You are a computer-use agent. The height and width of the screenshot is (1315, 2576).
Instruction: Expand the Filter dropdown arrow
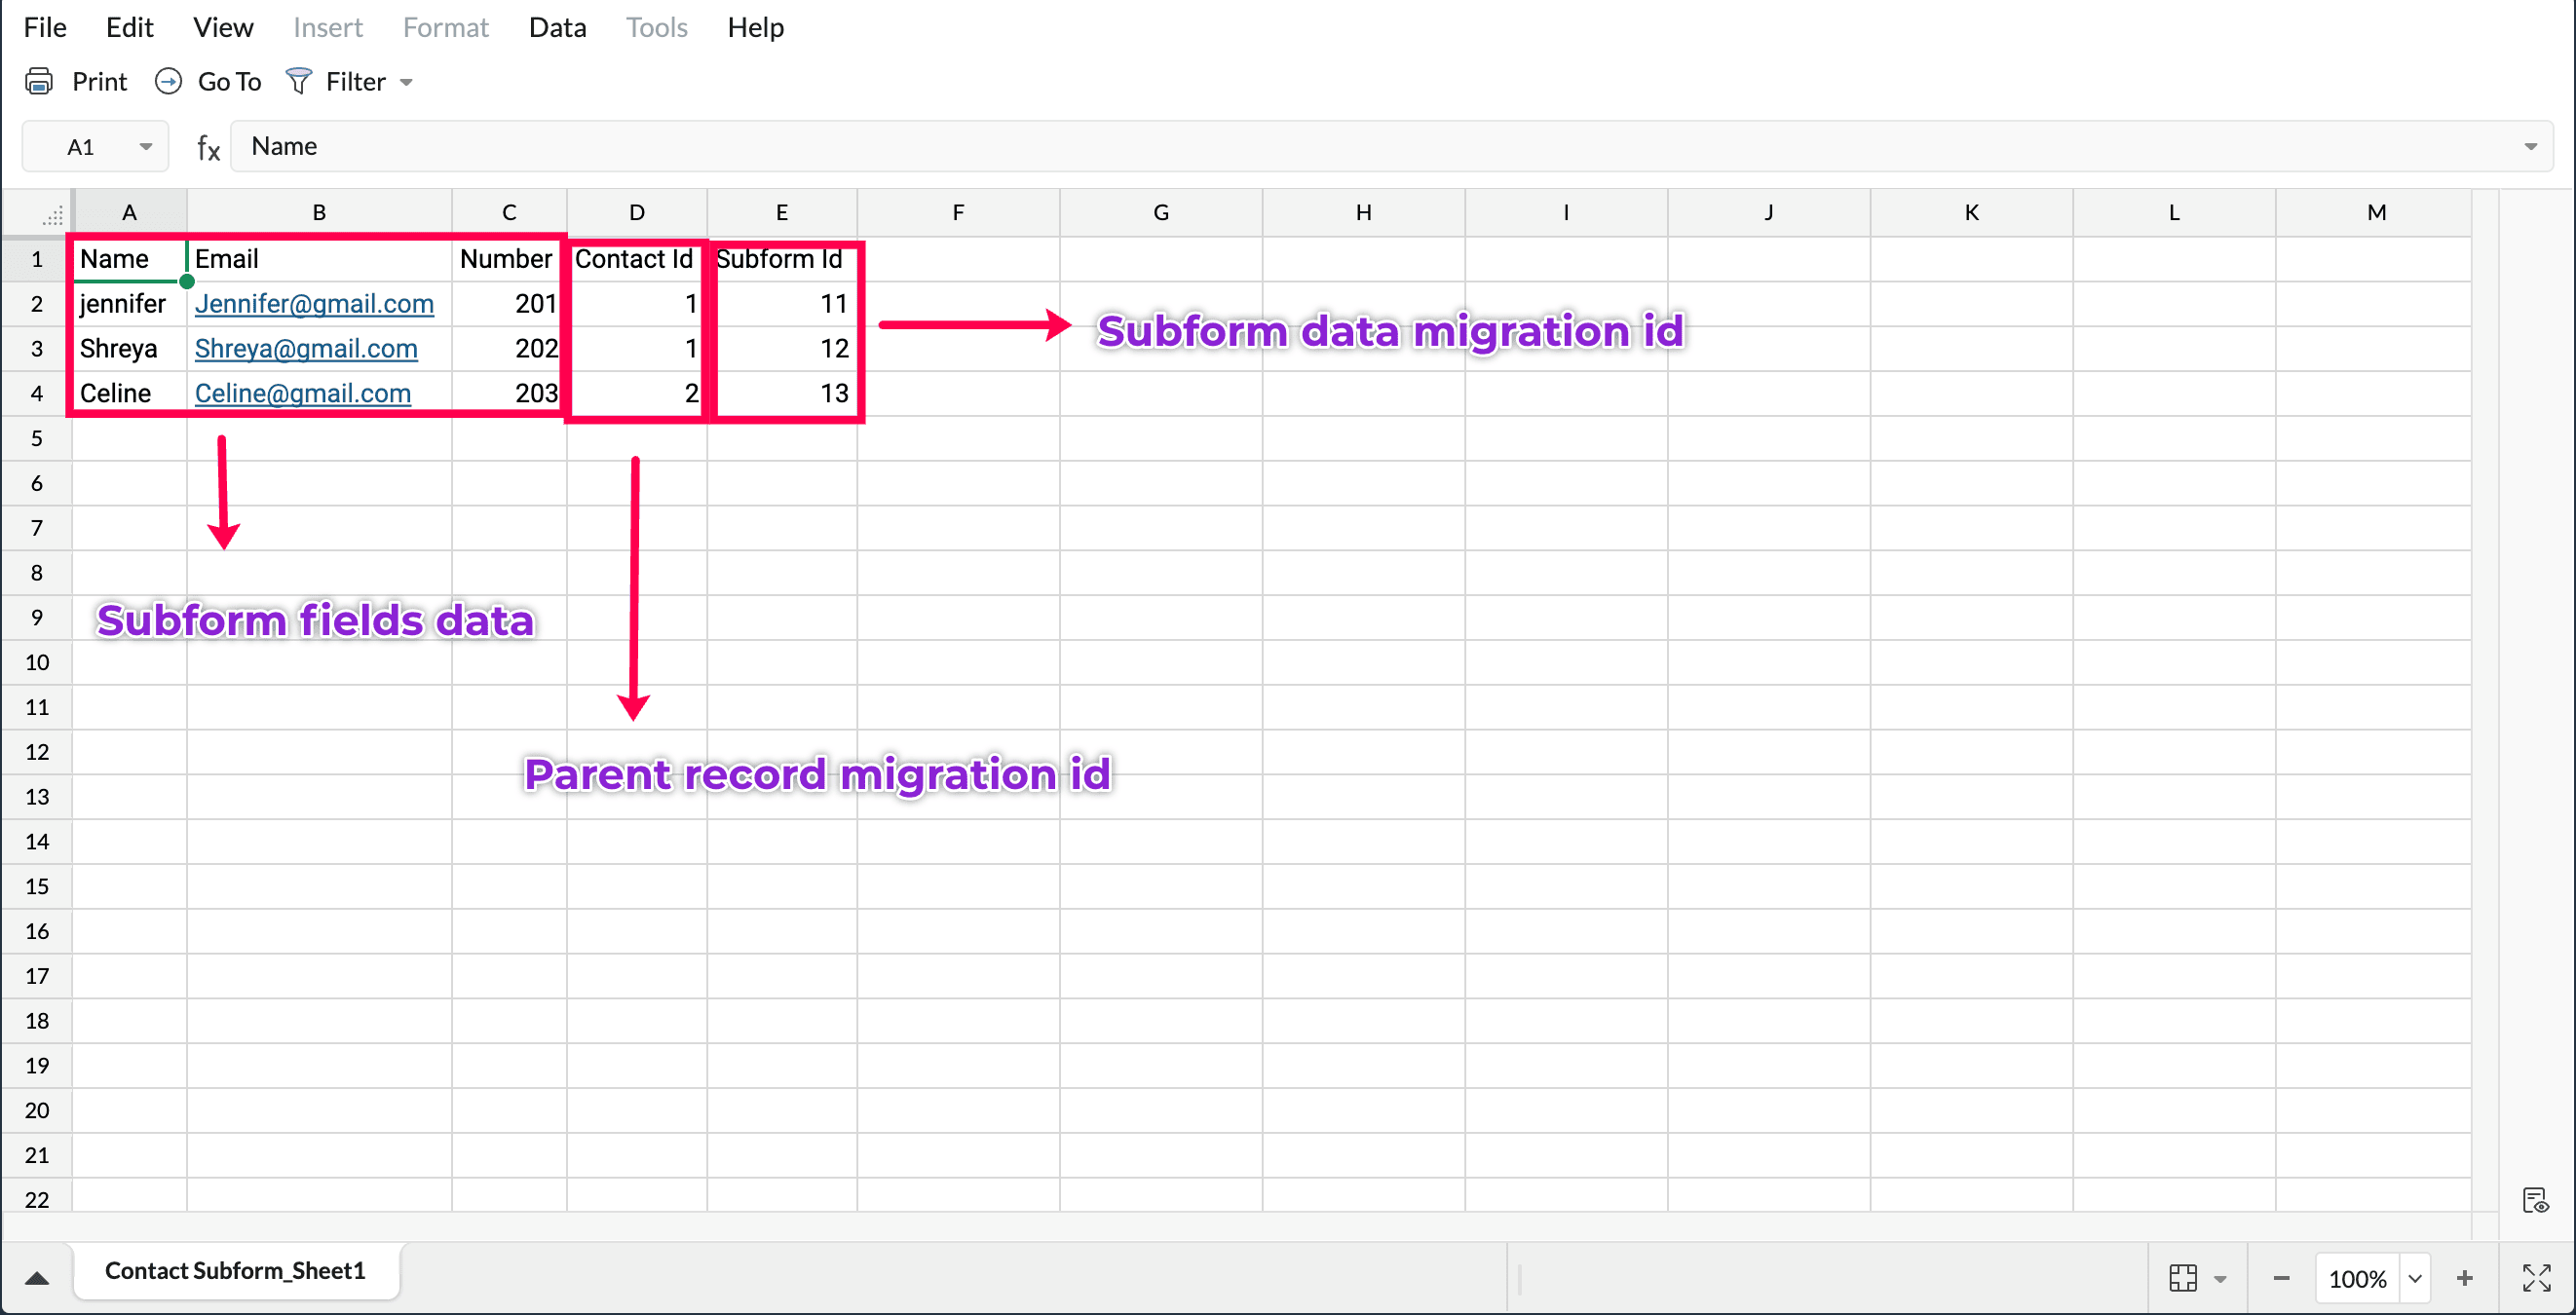pyautogui.click(x=406, y=83)
